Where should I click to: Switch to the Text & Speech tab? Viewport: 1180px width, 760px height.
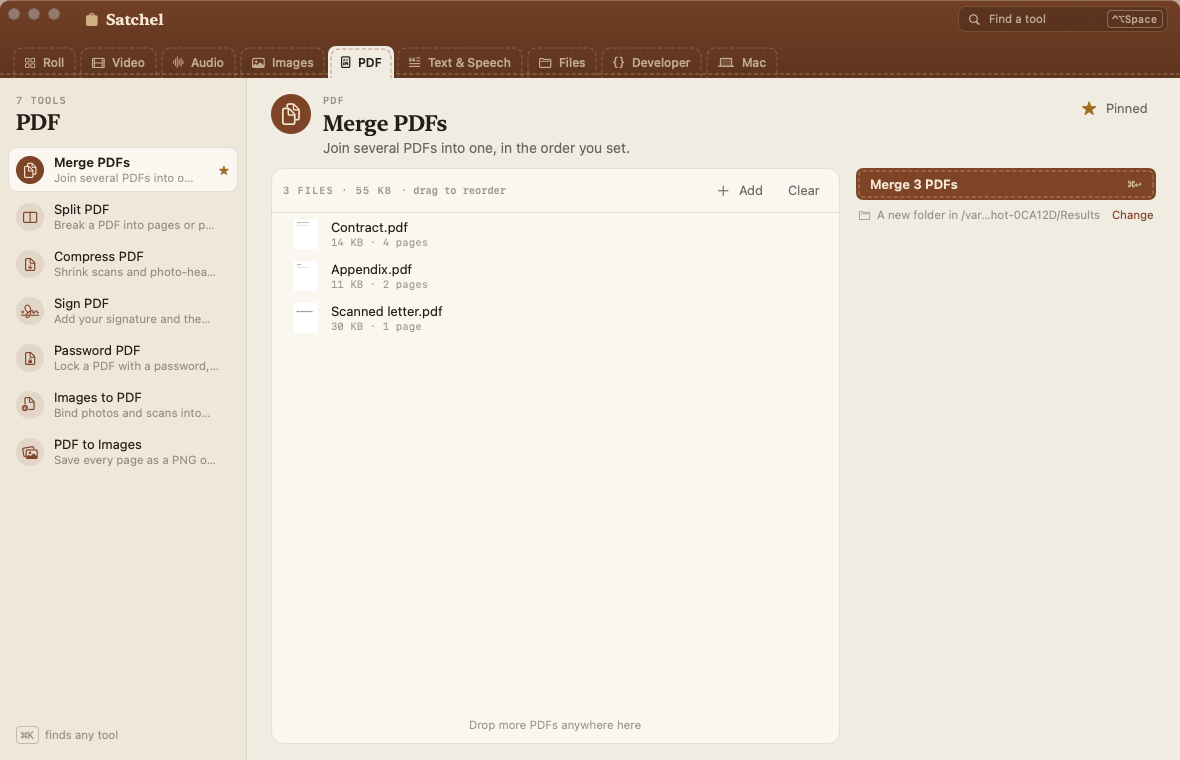click(x=460, y=63)
